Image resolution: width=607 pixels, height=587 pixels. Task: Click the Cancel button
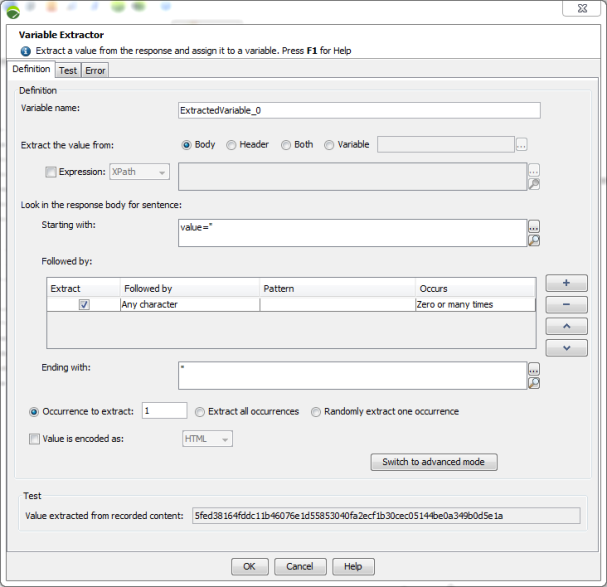[x=300, y=566]
